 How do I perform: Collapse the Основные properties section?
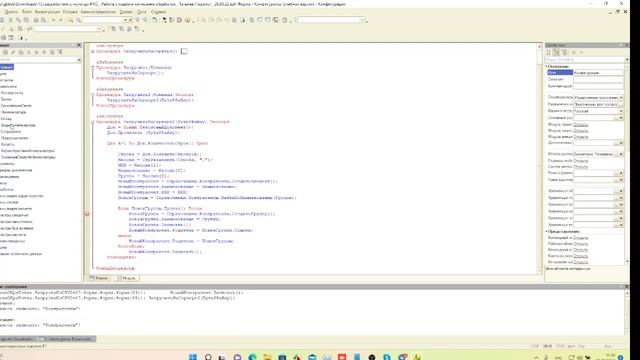pyautogui.click(x=547, y=66)
